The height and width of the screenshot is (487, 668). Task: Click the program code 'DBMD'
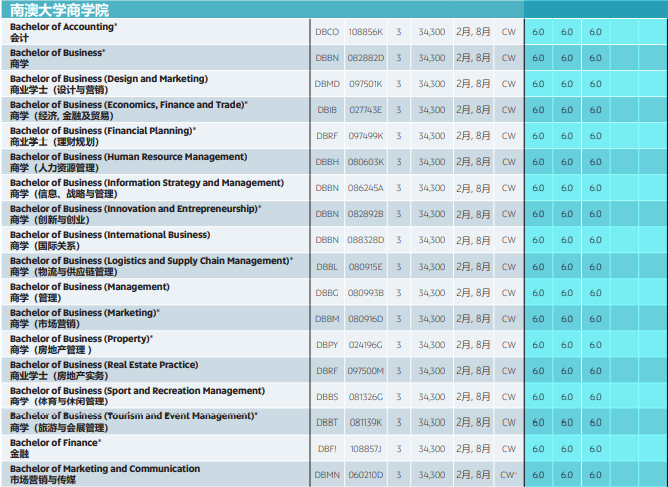pyautogui.click(x=327, y=84)
